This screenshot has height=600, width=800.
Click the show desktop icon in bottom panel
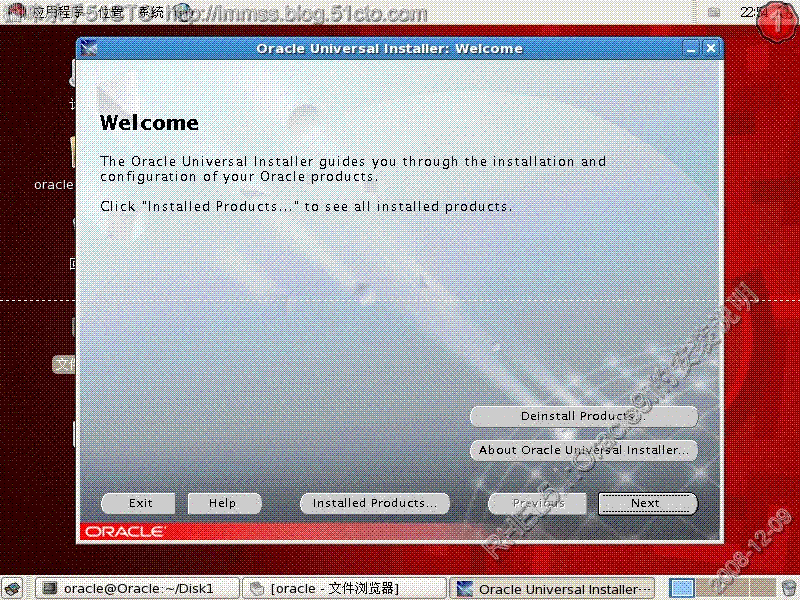coord(12,589)
